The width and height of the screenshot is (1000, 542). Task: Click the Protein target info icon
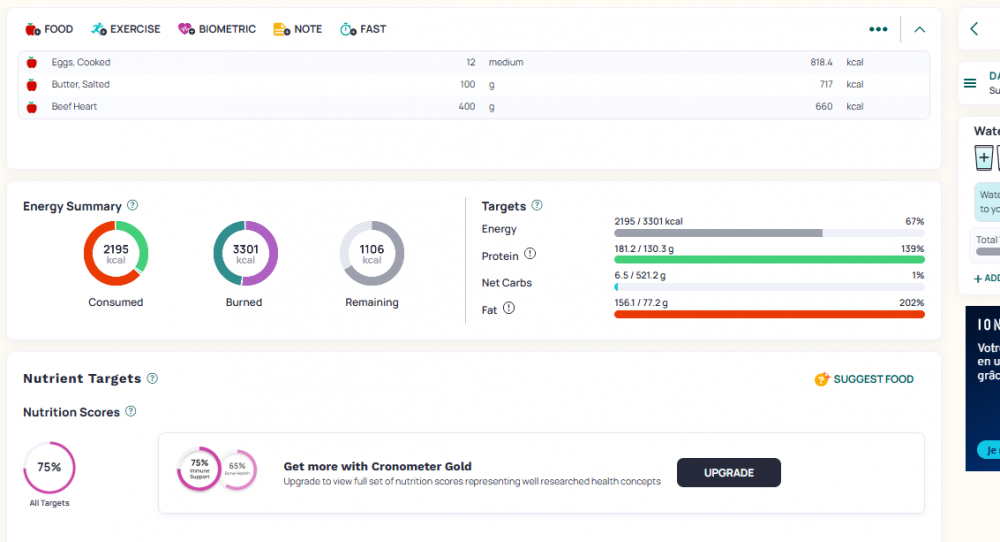coord(530,254)
